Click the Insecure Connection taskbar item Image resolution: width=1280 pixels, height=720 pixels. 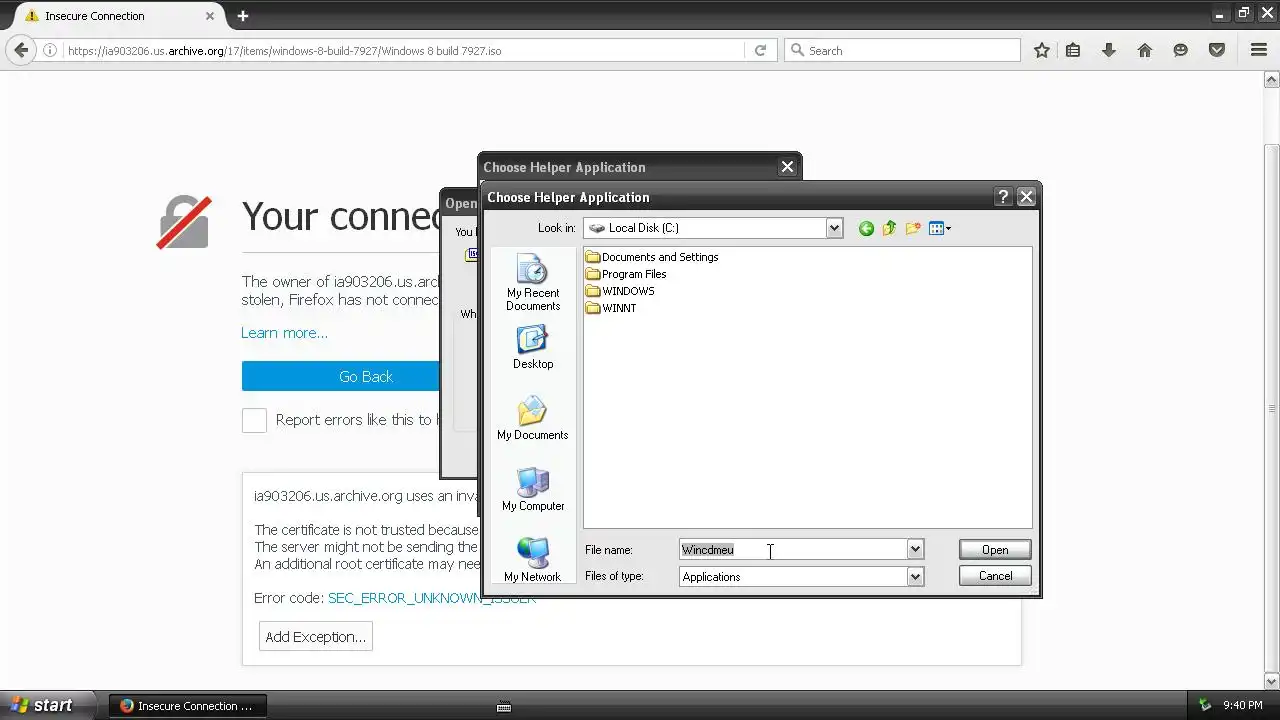click(186, 705)
